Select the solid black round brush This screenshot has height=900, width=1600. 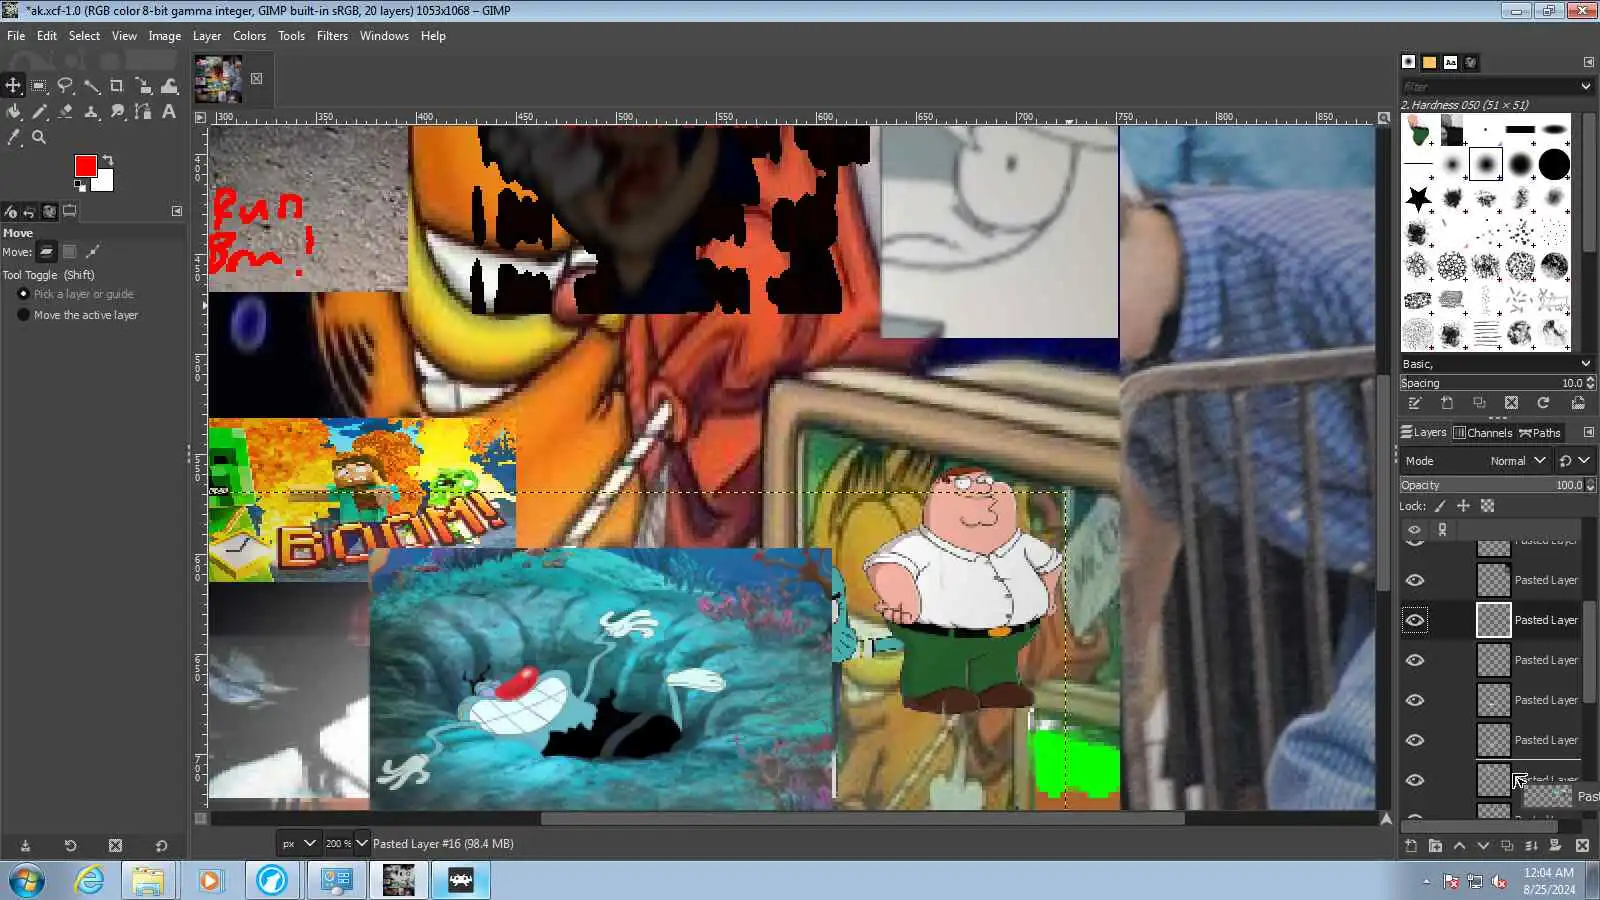[x=1554, y=164]
